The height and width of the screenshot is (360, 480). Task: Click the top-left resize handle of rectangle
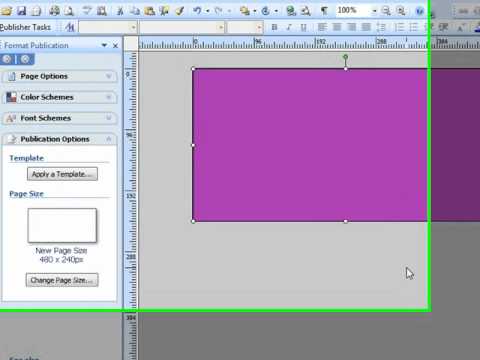(193, 69)
